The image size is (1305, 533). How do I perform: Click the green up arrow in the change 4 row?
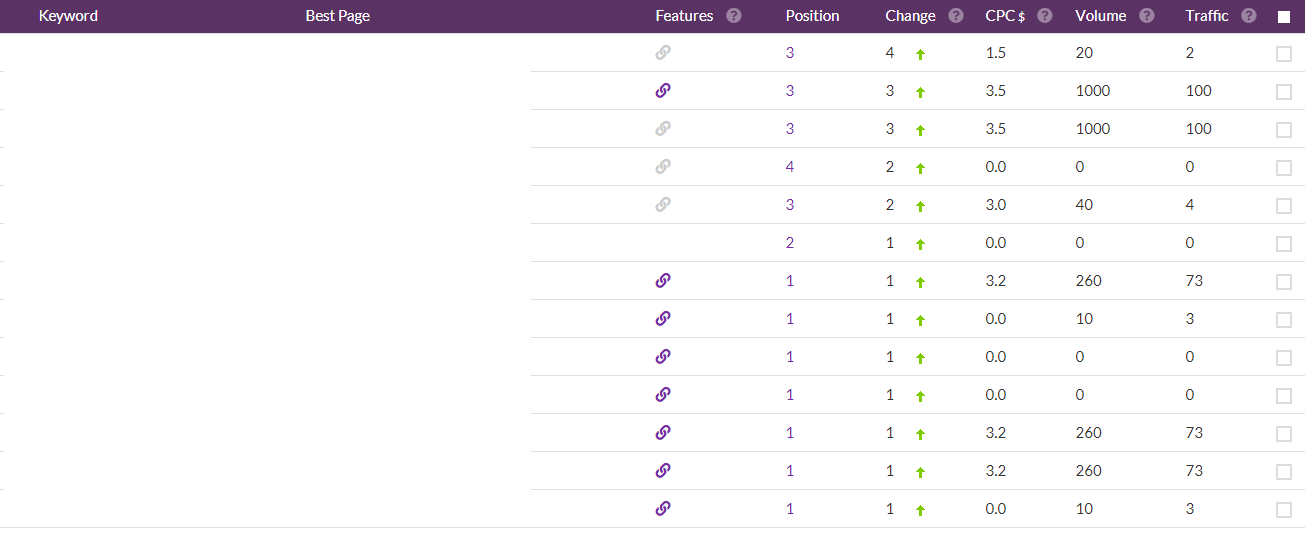pos(921,54)
